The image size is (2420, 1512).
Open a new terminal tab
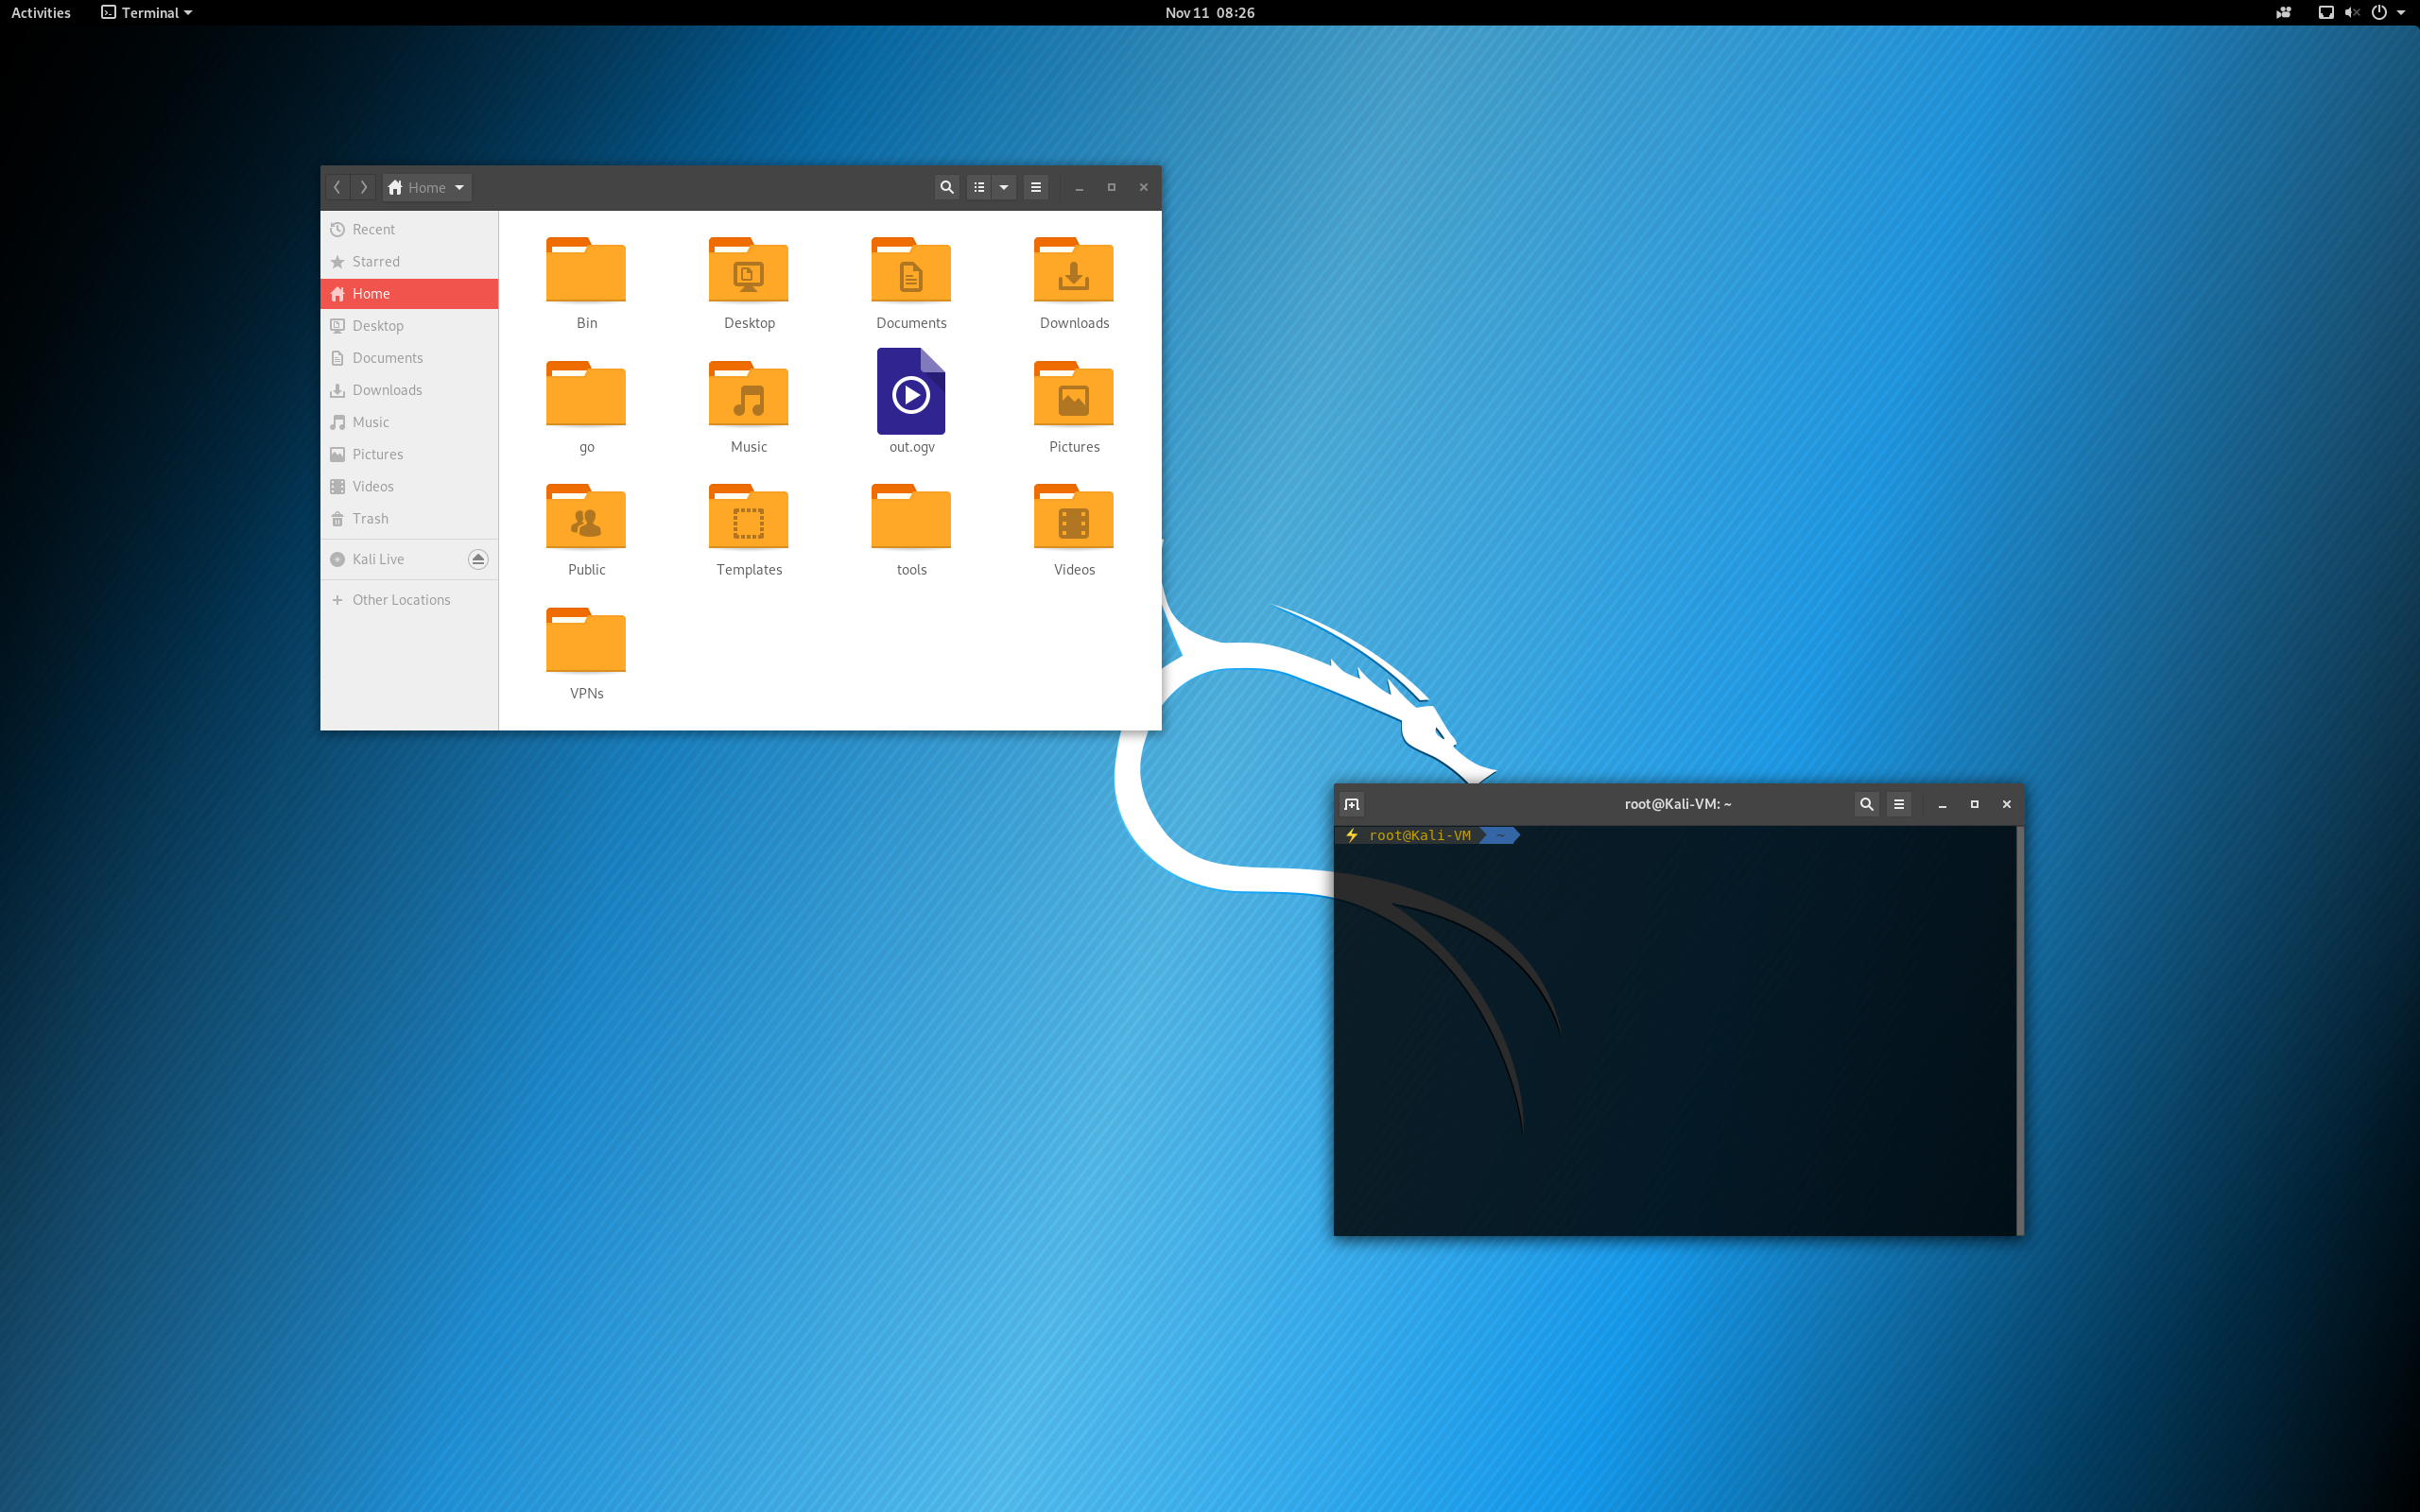[x=1352, y=804]
